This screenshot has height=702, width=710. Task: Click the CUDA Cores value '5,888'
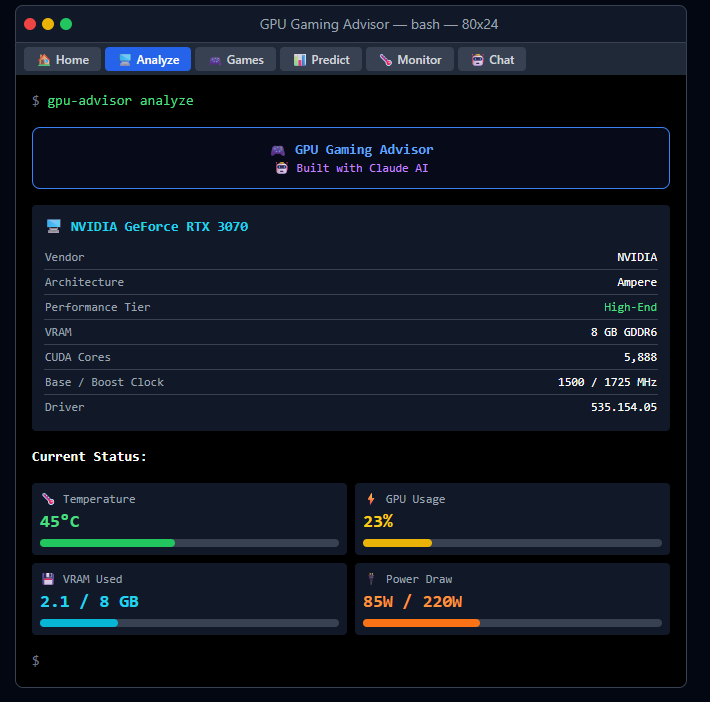point(640,357)
